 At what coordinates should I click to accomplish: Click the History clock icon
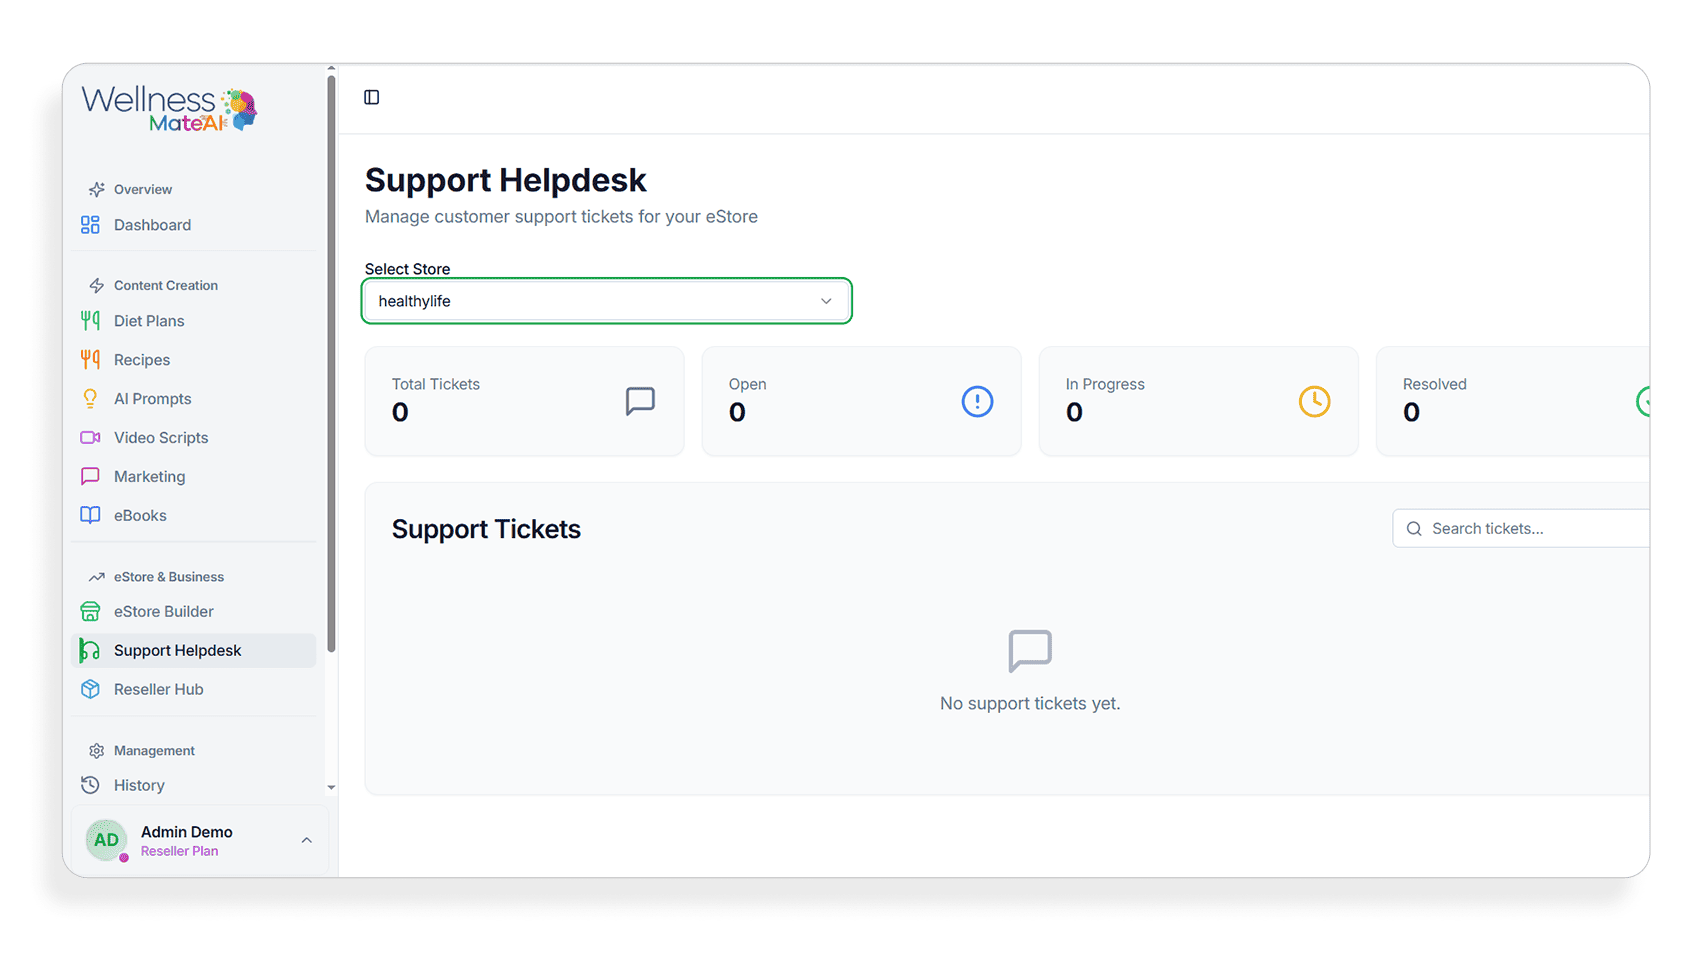[x=90, y=786]
